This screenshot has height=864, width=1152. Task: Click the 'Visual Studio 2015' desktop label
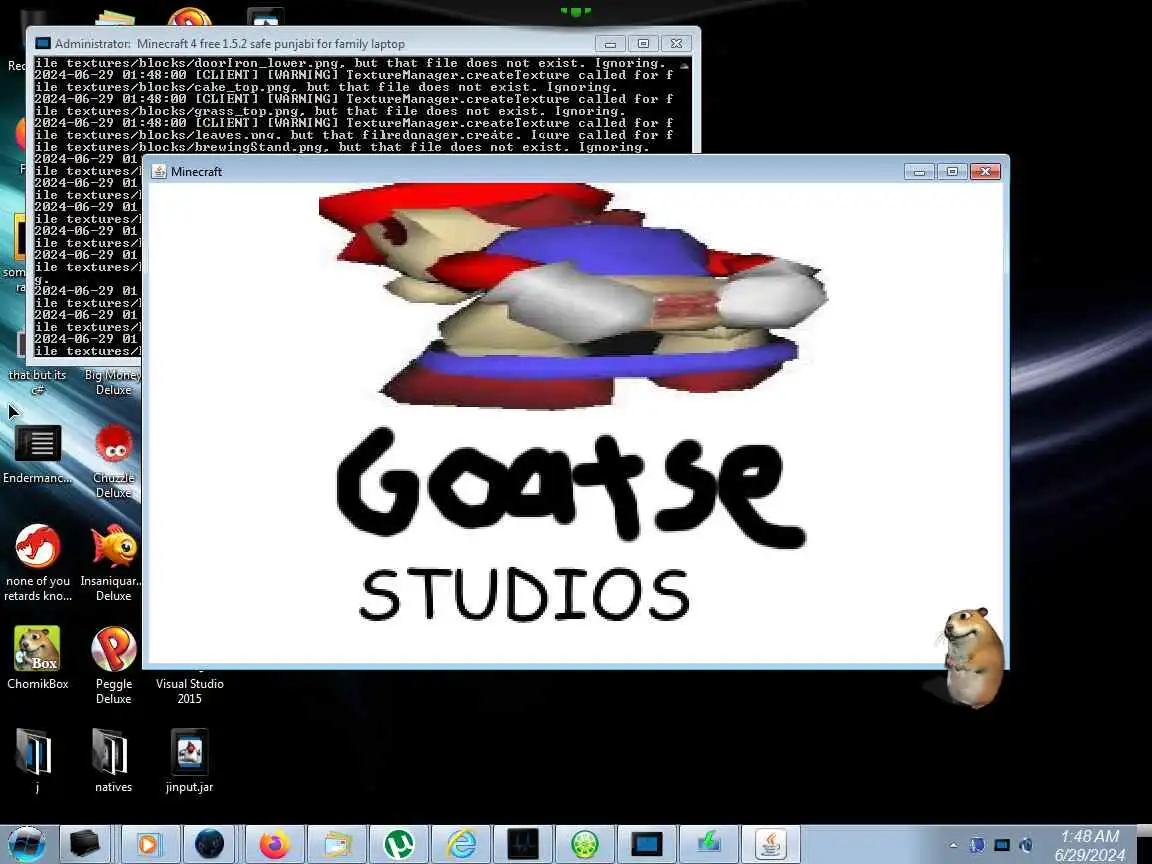190,691
